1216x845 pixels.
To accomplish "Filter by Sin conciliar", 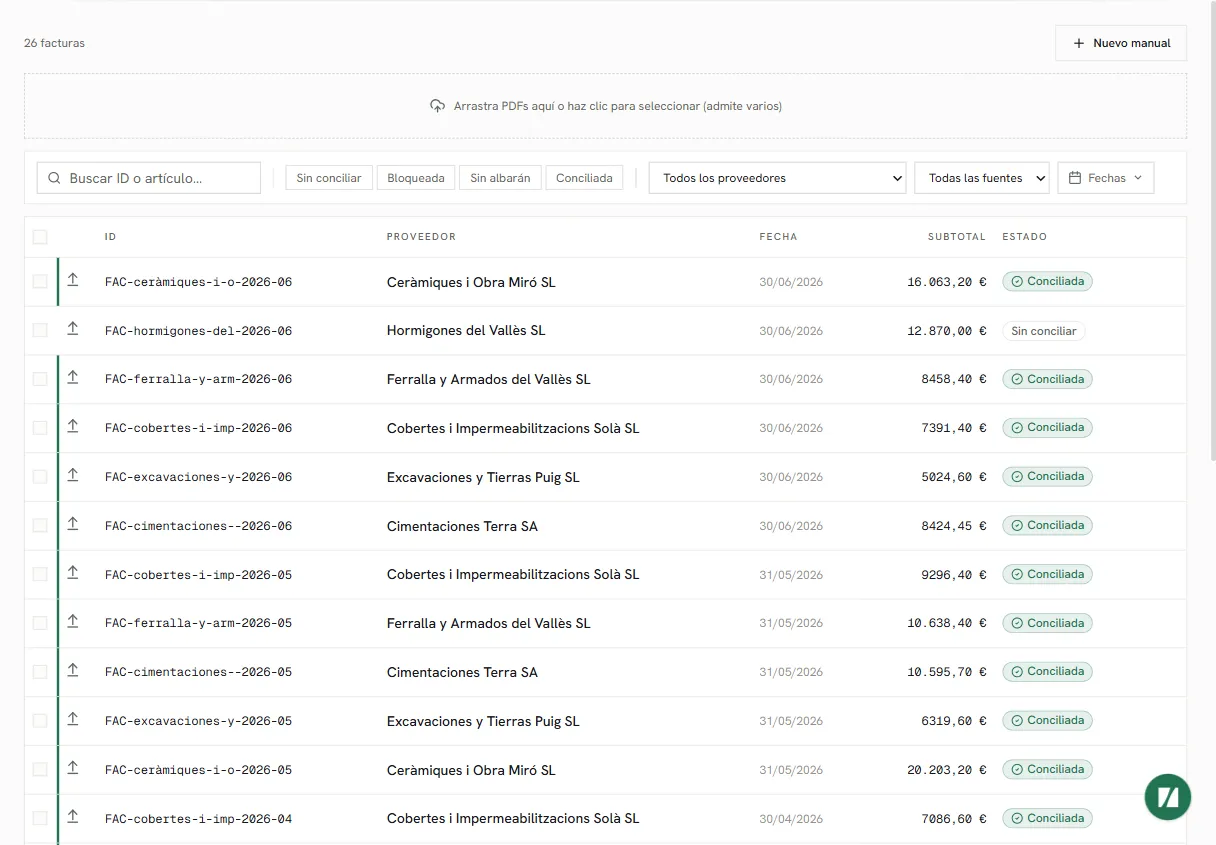I will [329, 178].
